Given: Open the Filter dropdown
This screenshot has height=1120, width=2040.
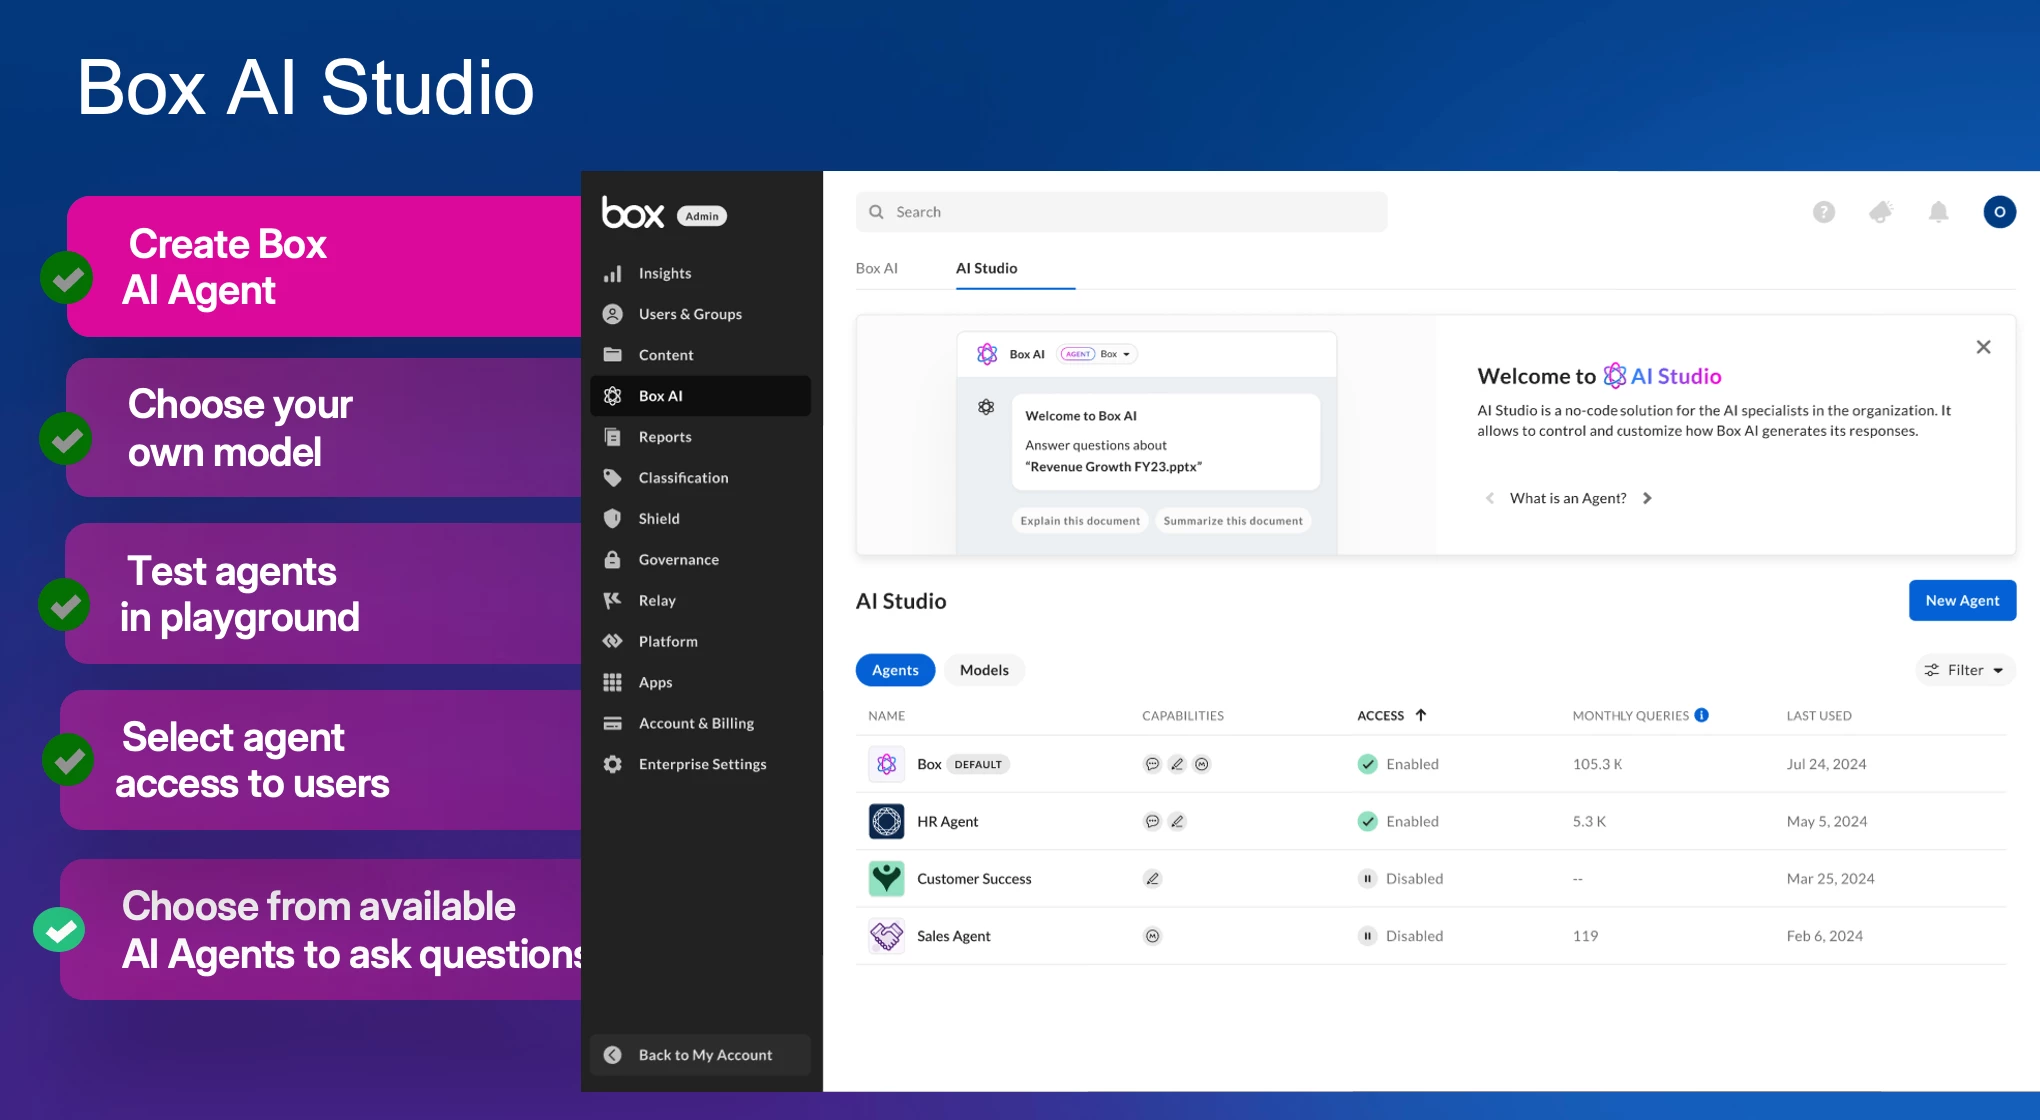Looking at the screenshot, I should 1965,670.
